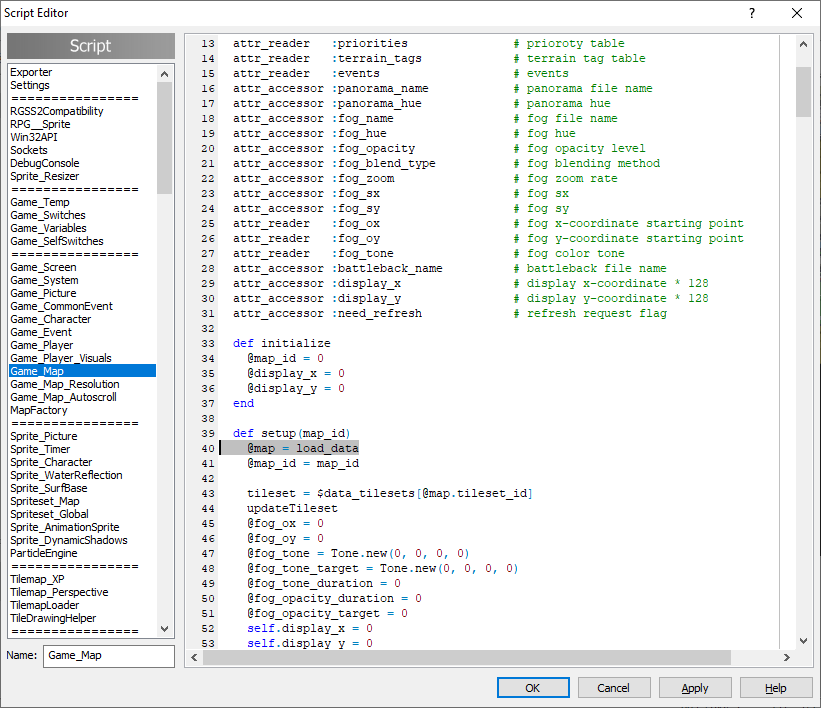Apply the script changes

pyautogui.click(x=695, y=688)
